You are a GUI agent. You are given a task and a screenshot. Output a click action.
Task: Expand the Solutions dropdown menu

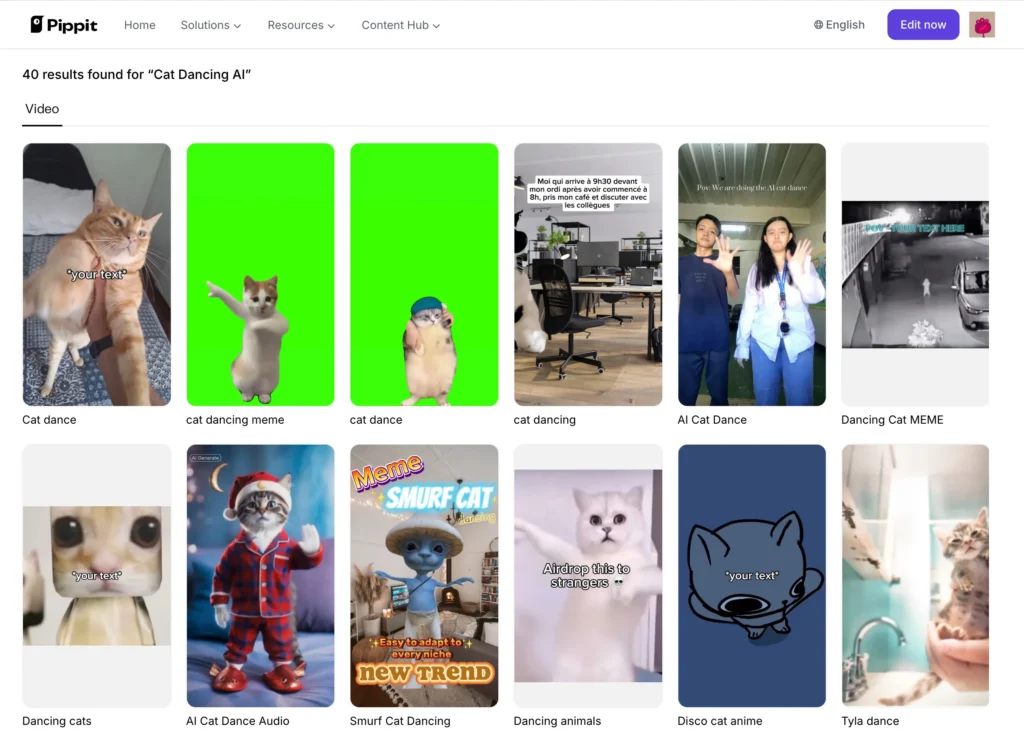210,25
